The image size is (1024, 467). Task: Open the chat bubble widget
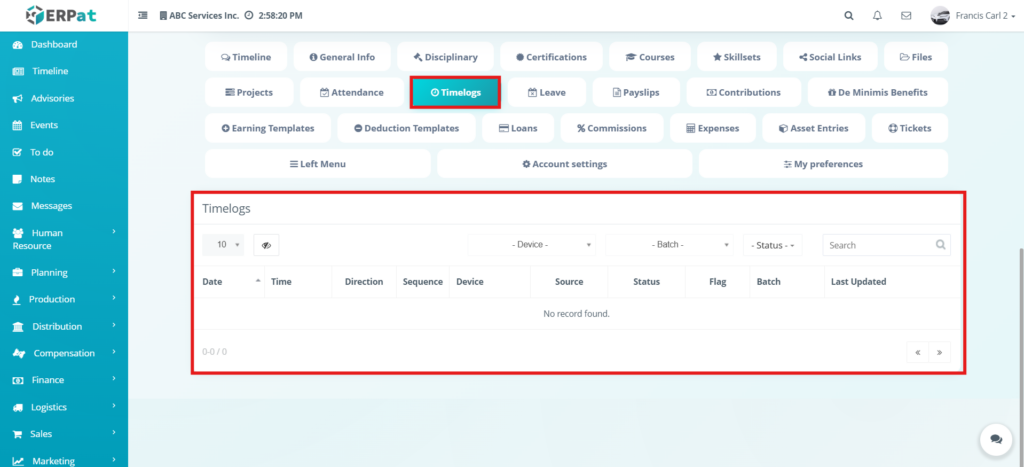(x=994, y=438)
